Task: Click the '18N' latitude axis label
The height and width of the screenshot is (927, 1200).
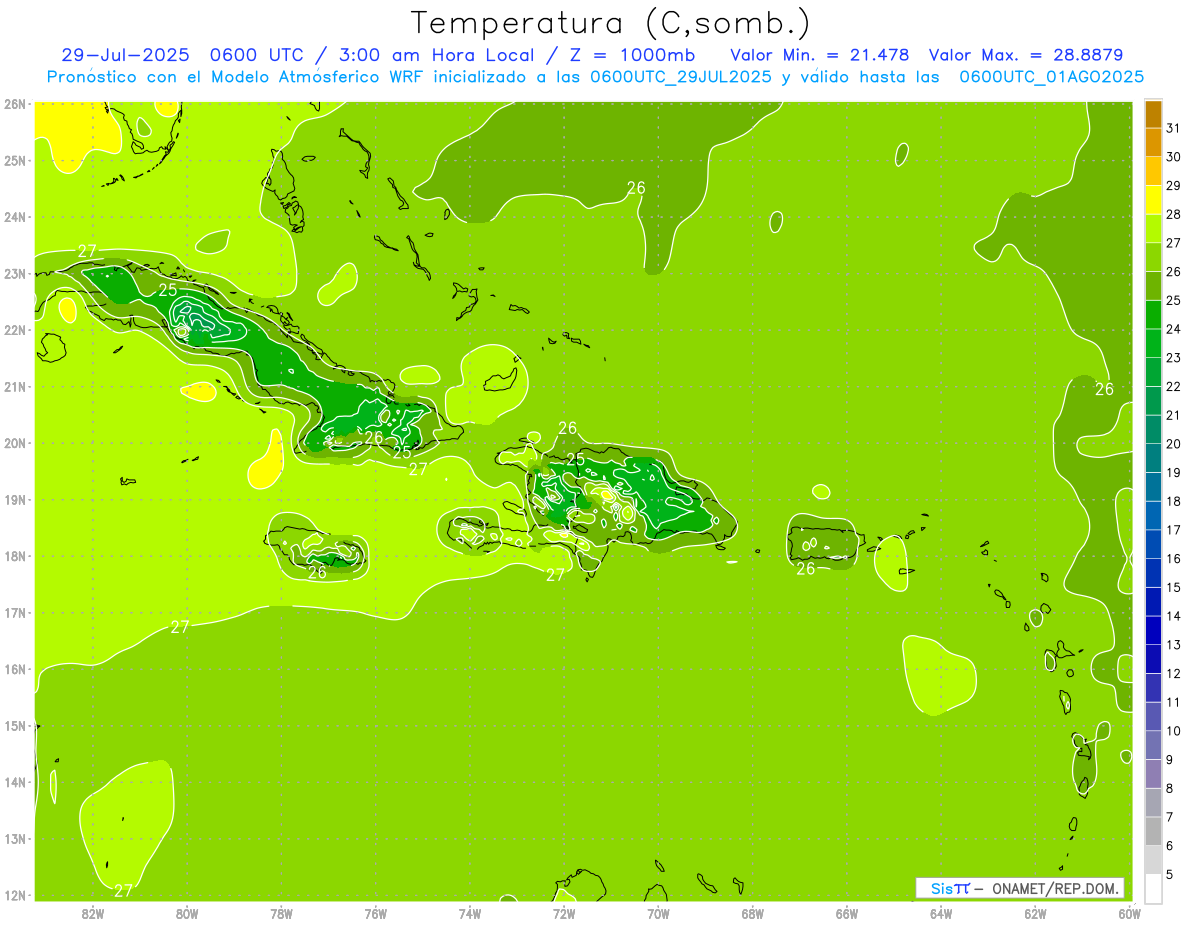Action: coord(15,556)
